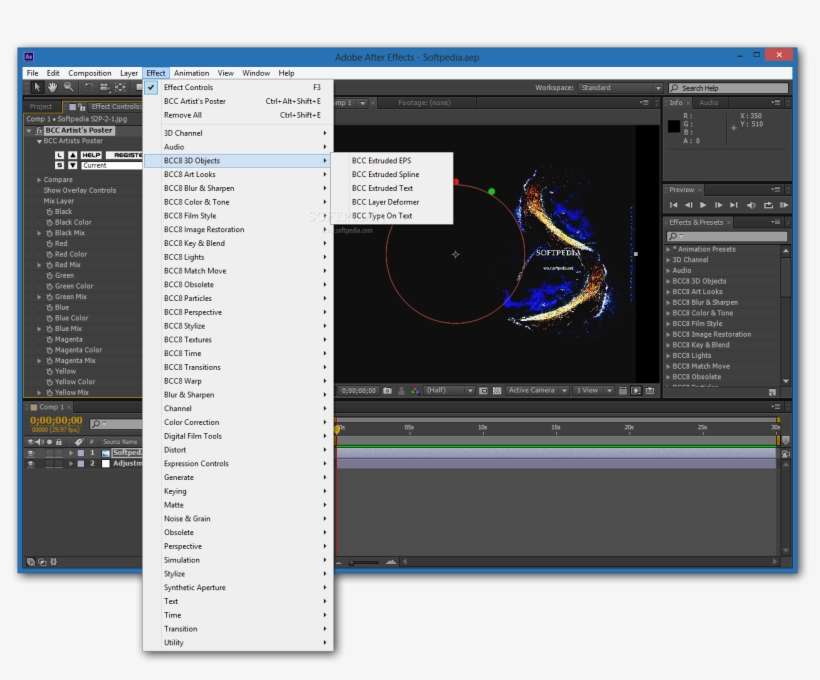Click the REGISTER button in Effect Controls

click(x=124, y=155)
